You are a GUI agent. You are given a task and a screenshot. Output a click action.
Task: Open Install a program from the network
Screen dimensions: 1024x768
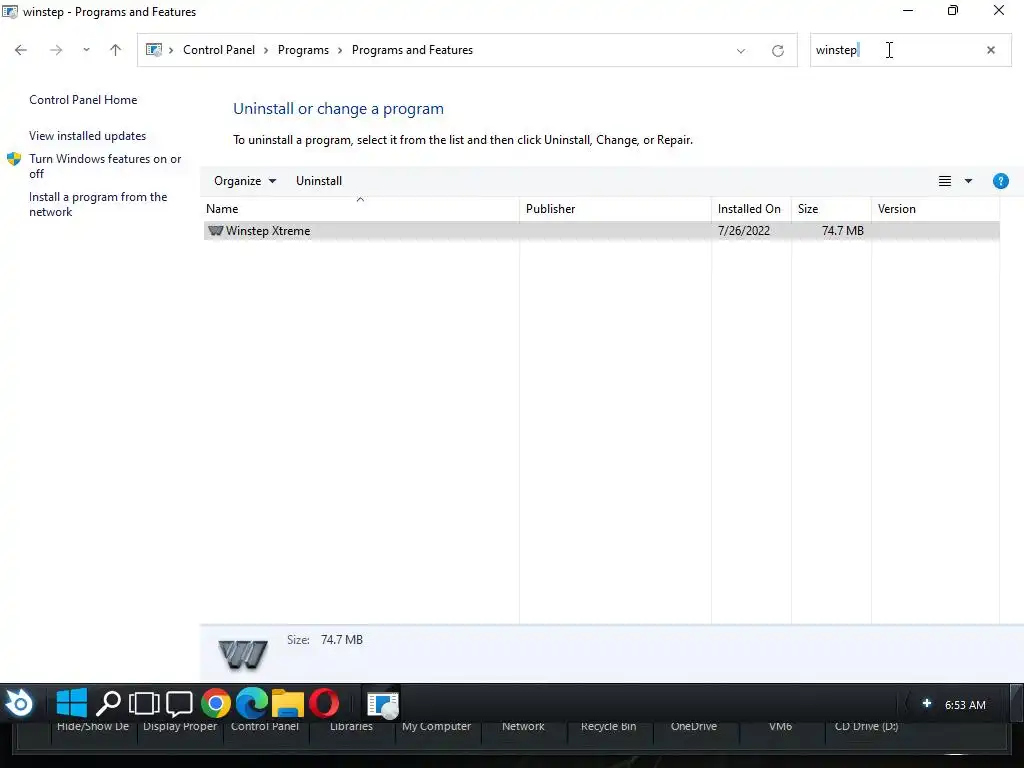point(98,204)
